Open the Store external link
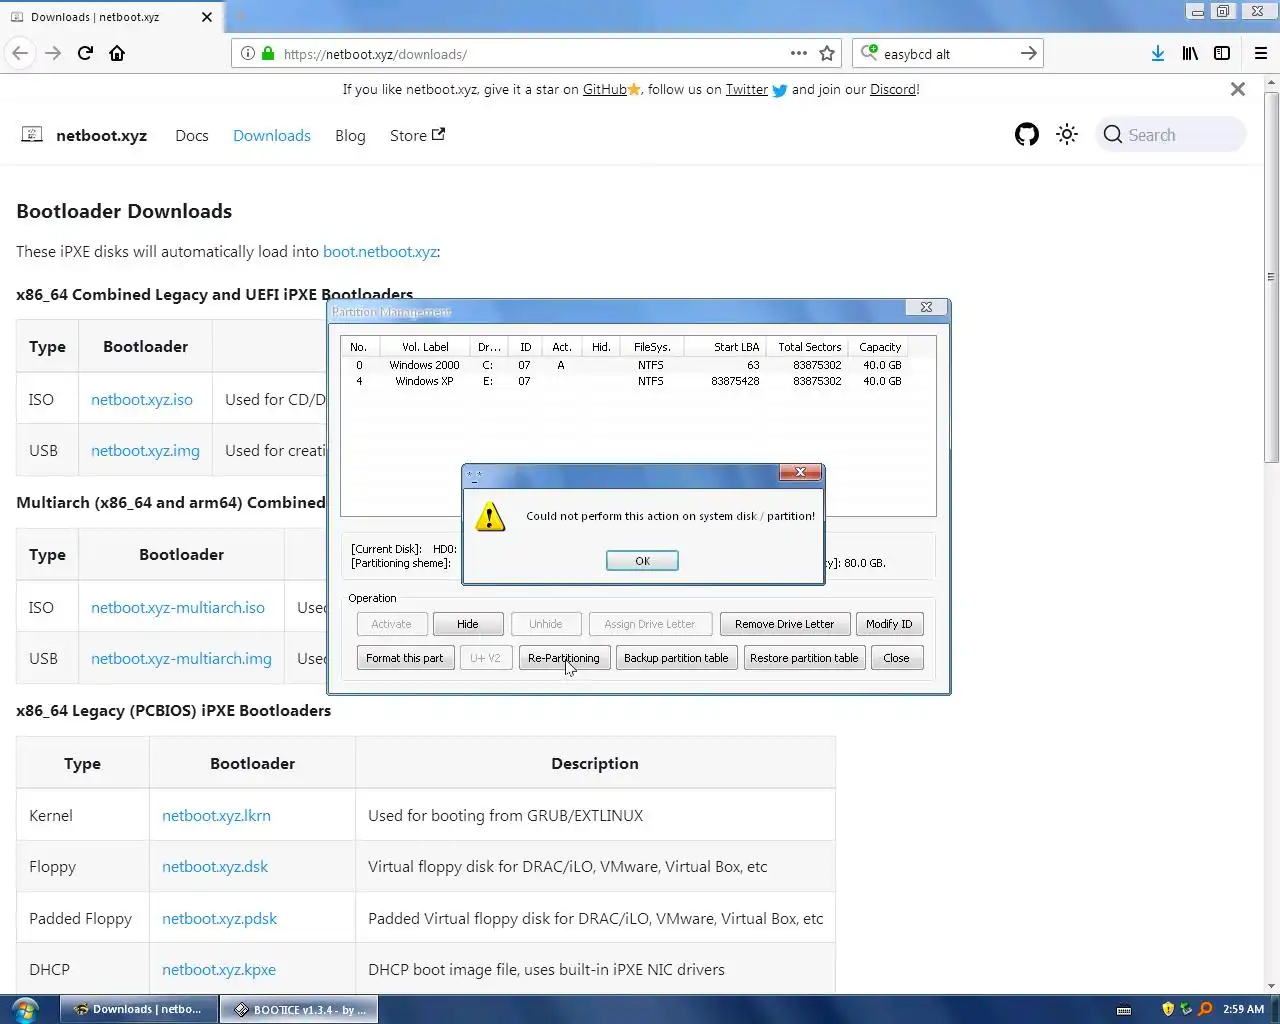This screenshot has width=1280, height=1024. (x=417, y=135)
